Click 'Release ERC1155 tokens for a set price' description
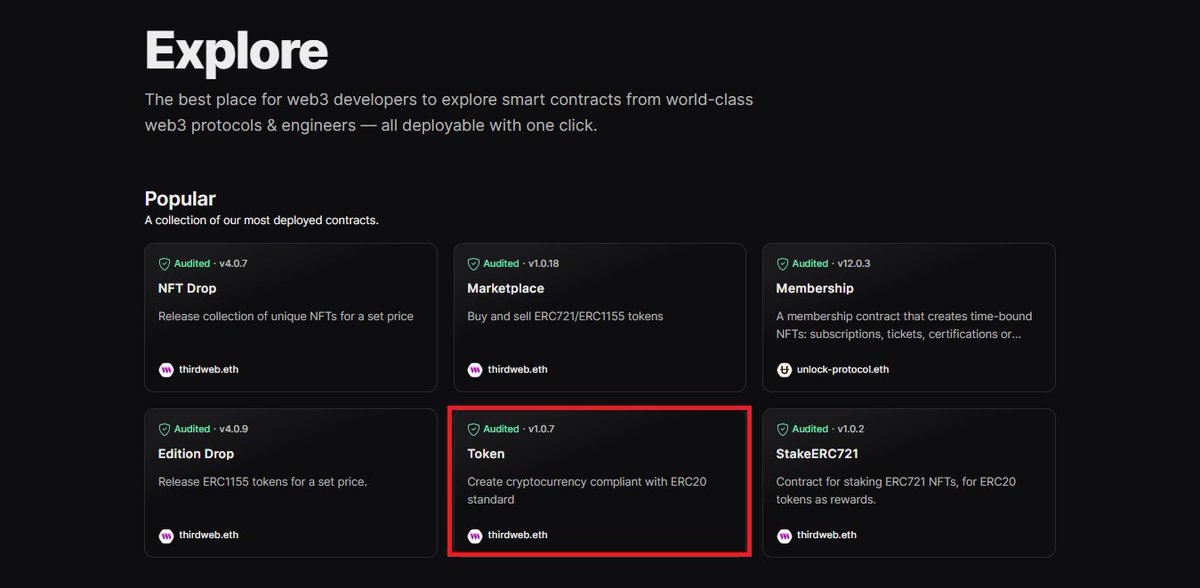Image resolution: width=1200 pixels, height=588 pixels. (263, 482)
